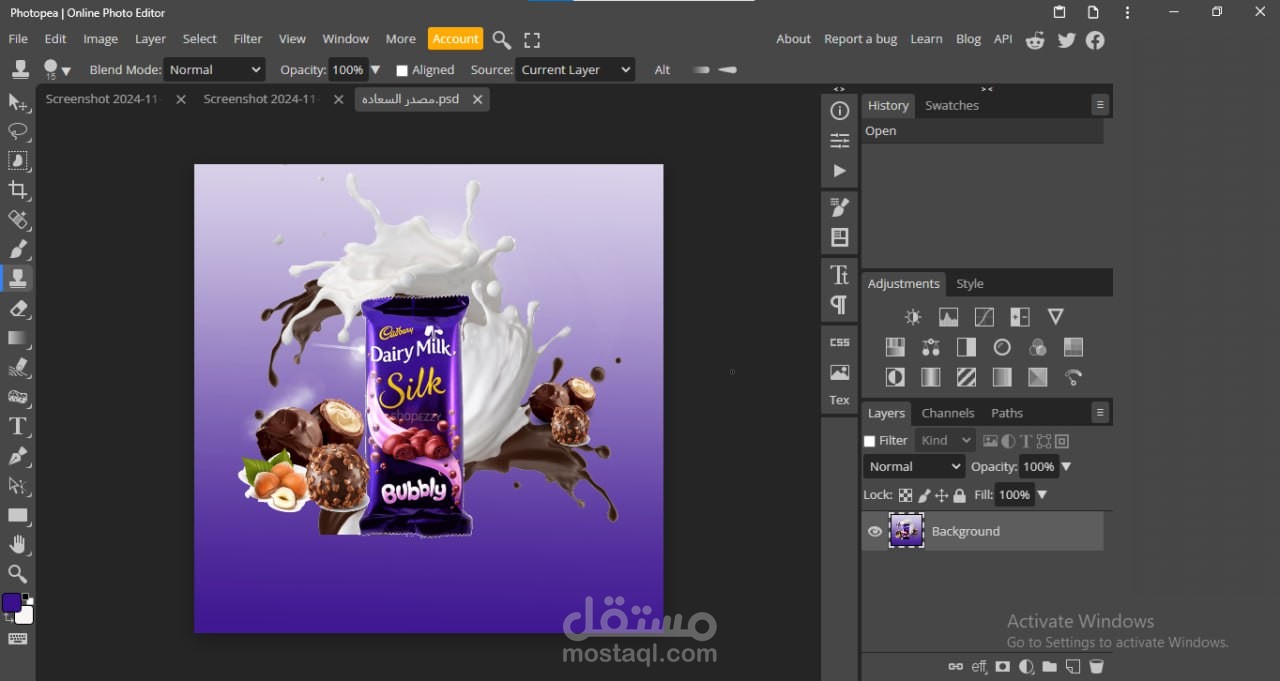Screen dimensions: 1280x681
Task: Open the File menu
Action: click(18, 39)
